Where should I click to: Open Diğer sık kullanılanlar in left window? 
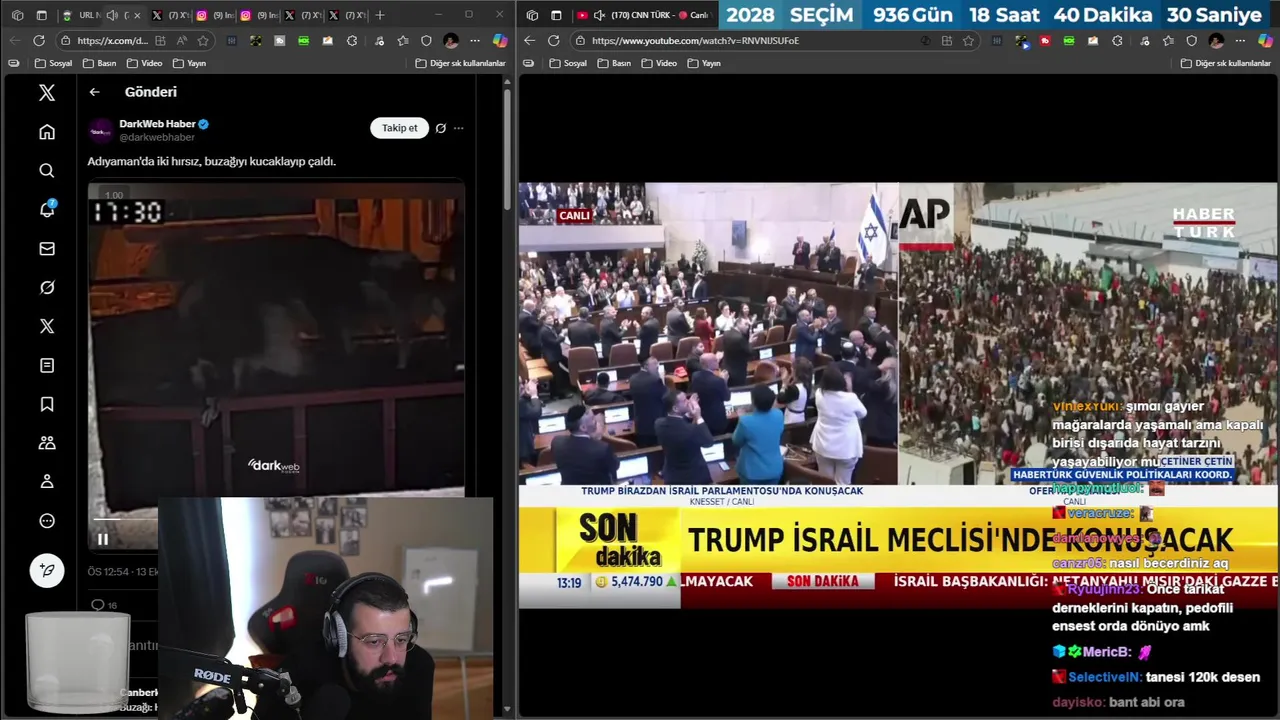pos(460,63)
